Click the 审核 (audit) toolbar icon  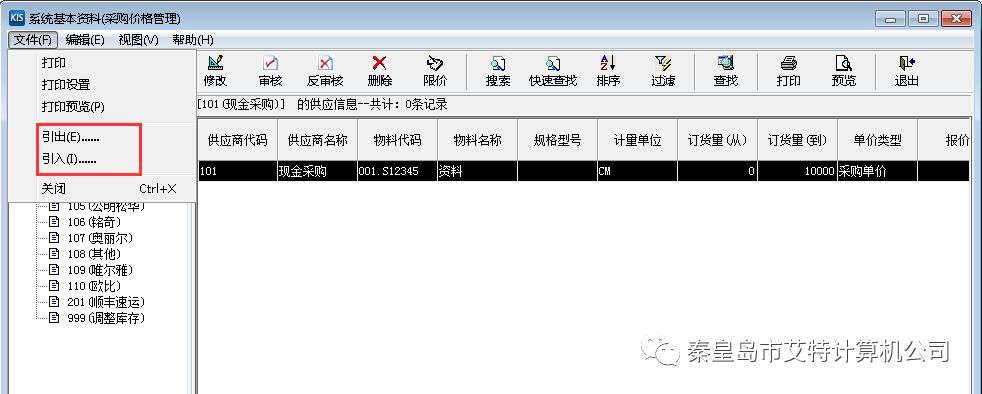pyautogui.click(x=270, y=71)
